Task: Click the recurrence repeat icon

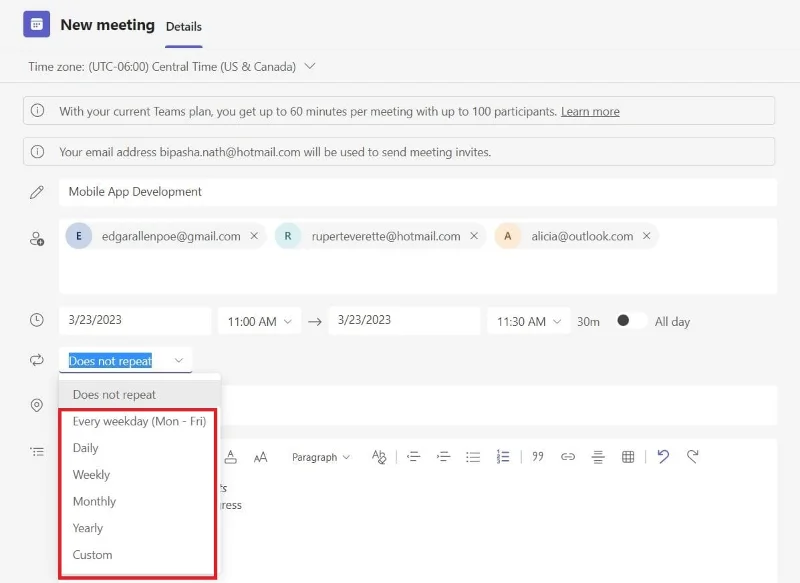Action: 37,360
